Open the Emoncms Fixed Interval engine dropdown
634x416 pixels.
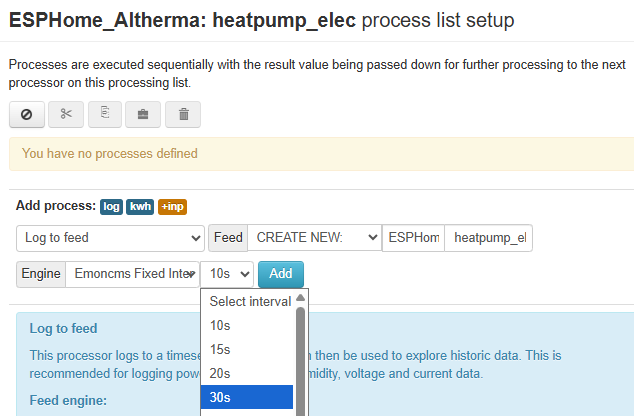132,274
